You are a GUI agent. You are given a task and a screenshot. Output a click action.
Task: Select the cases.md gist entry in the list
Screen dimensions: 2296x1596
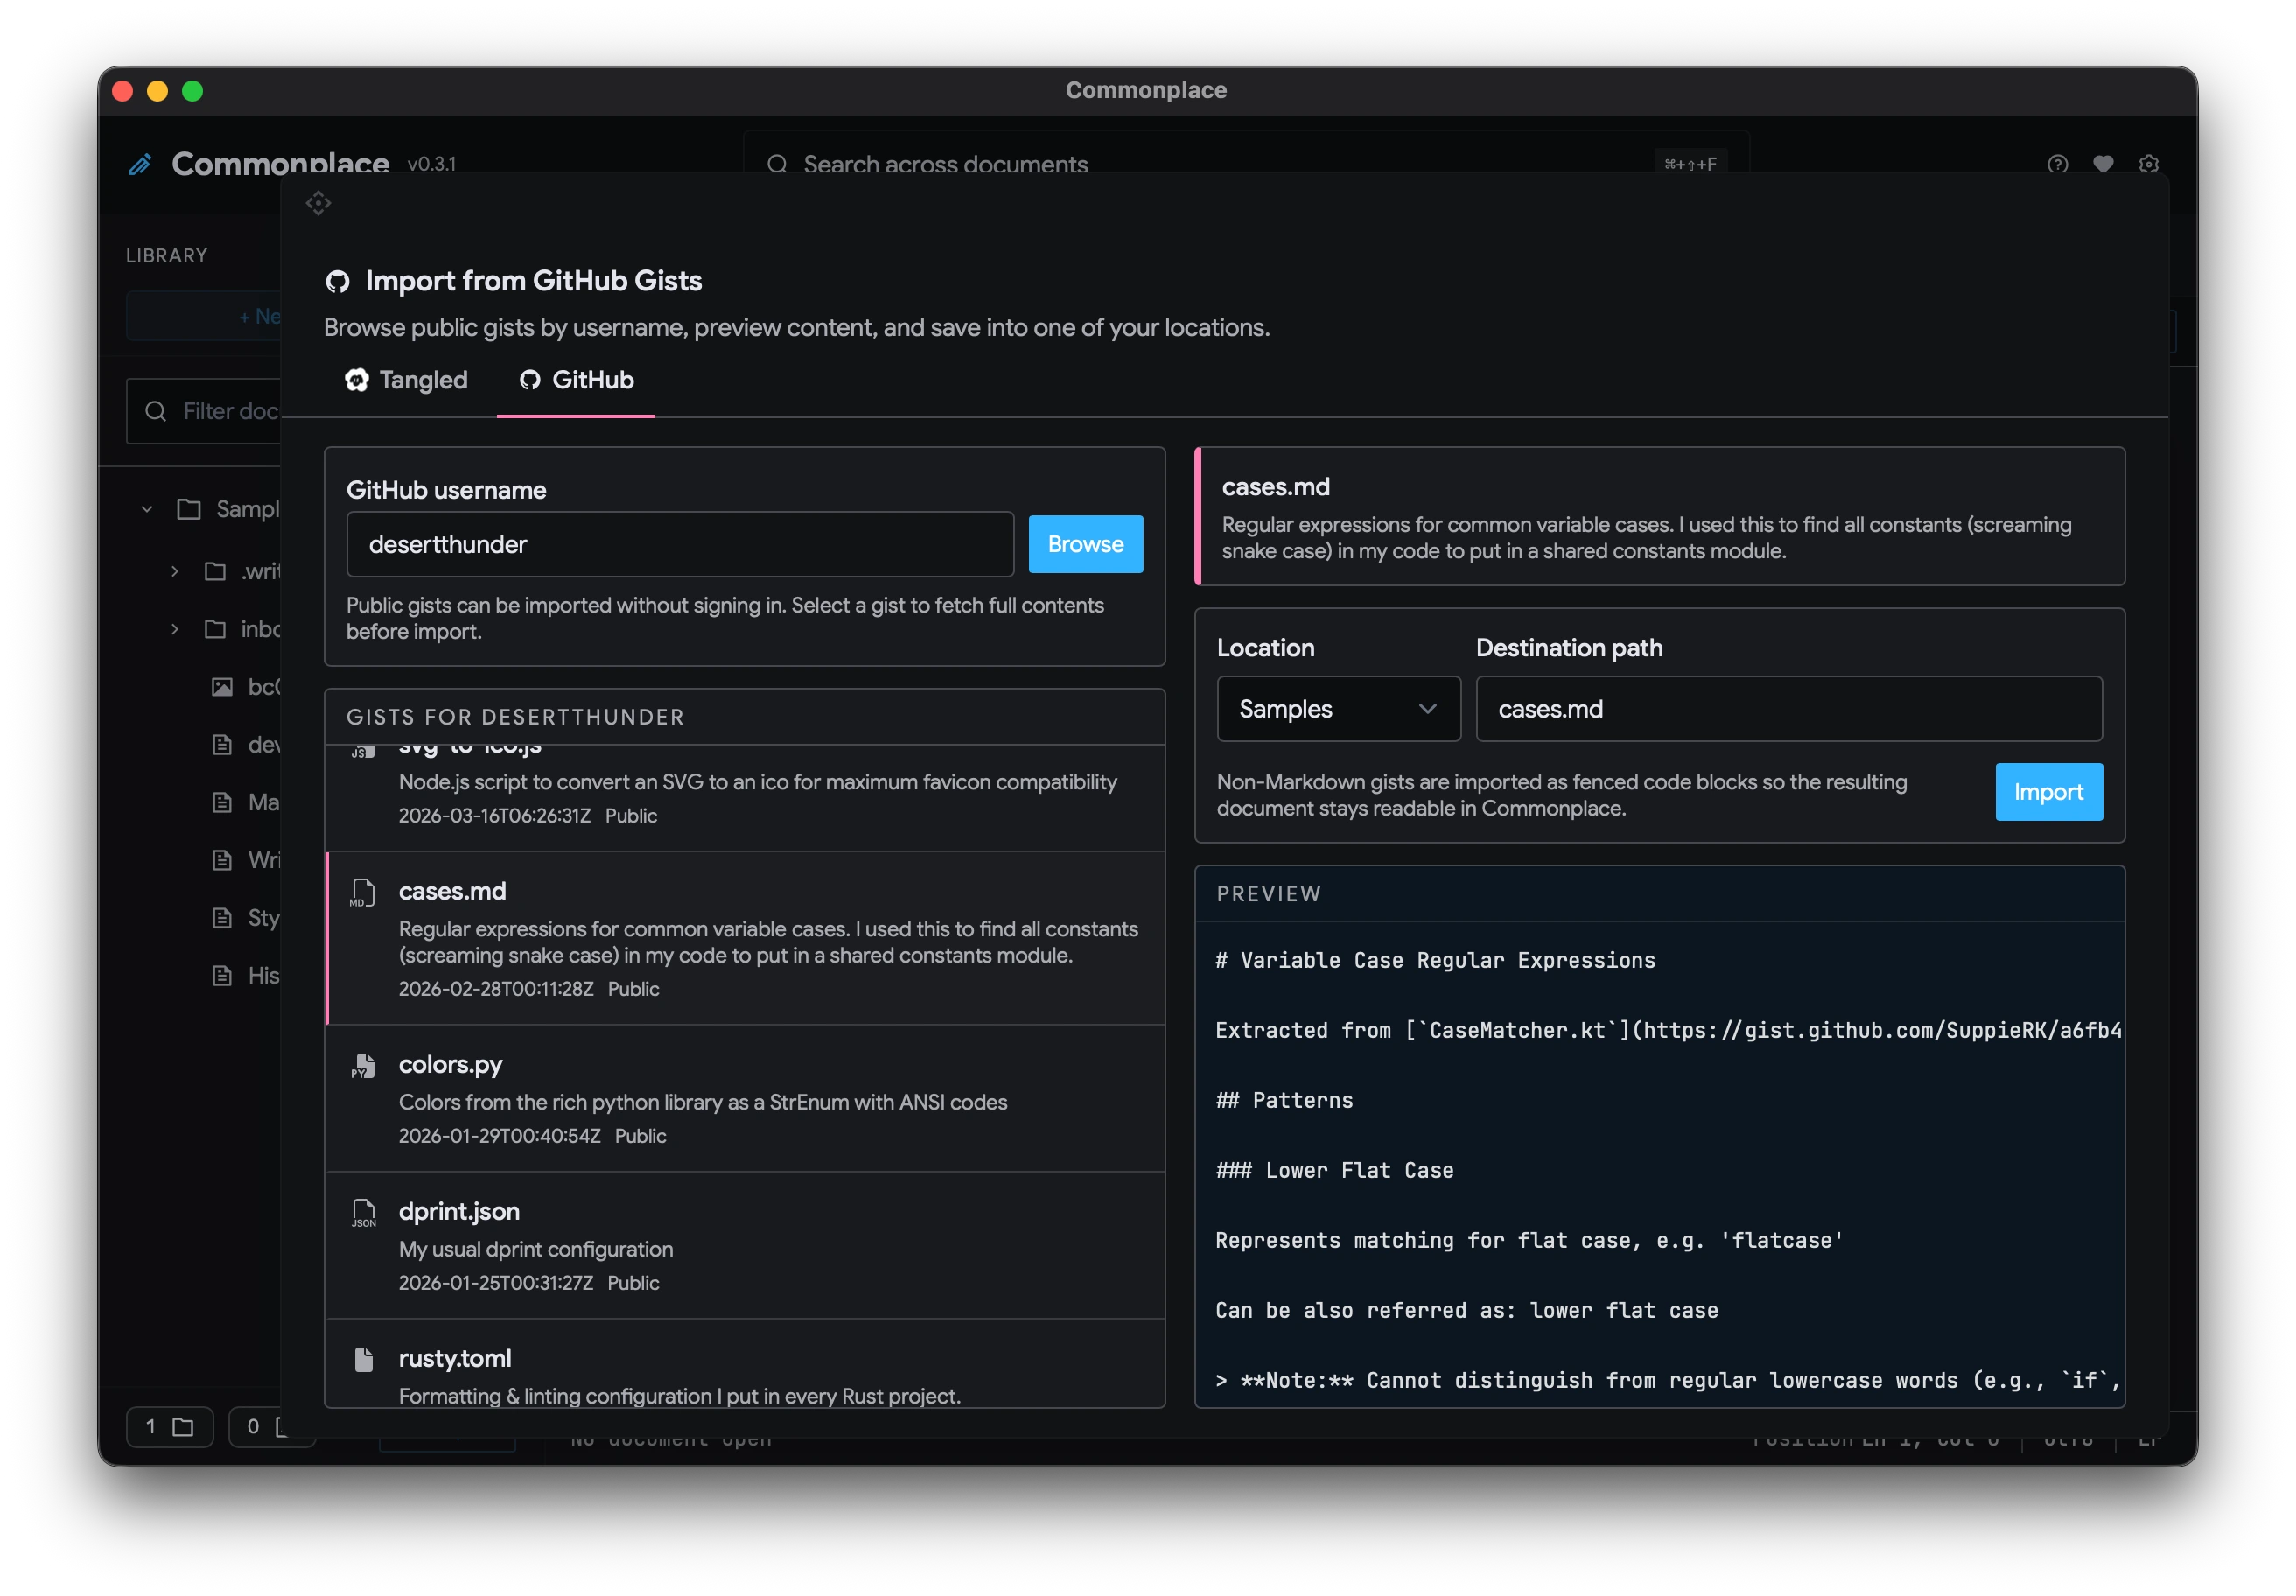click(745, 937)
